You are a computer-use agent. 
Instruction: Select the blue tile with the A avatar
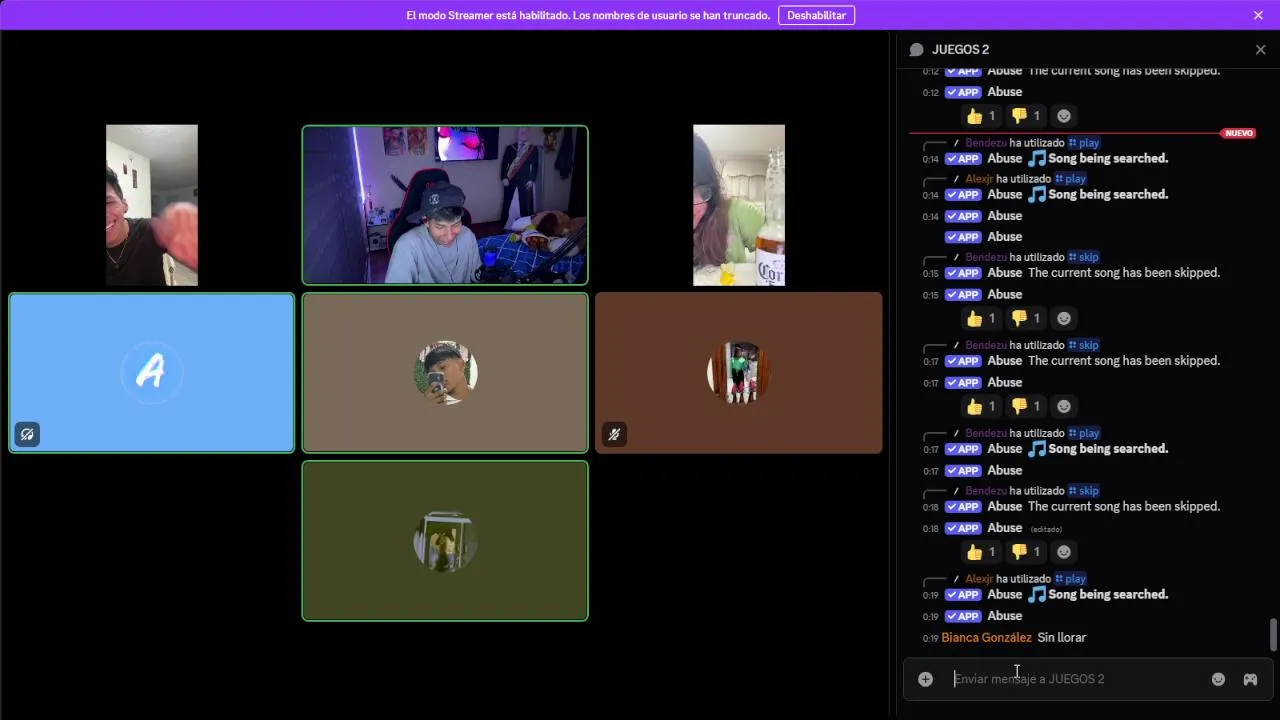151,373
